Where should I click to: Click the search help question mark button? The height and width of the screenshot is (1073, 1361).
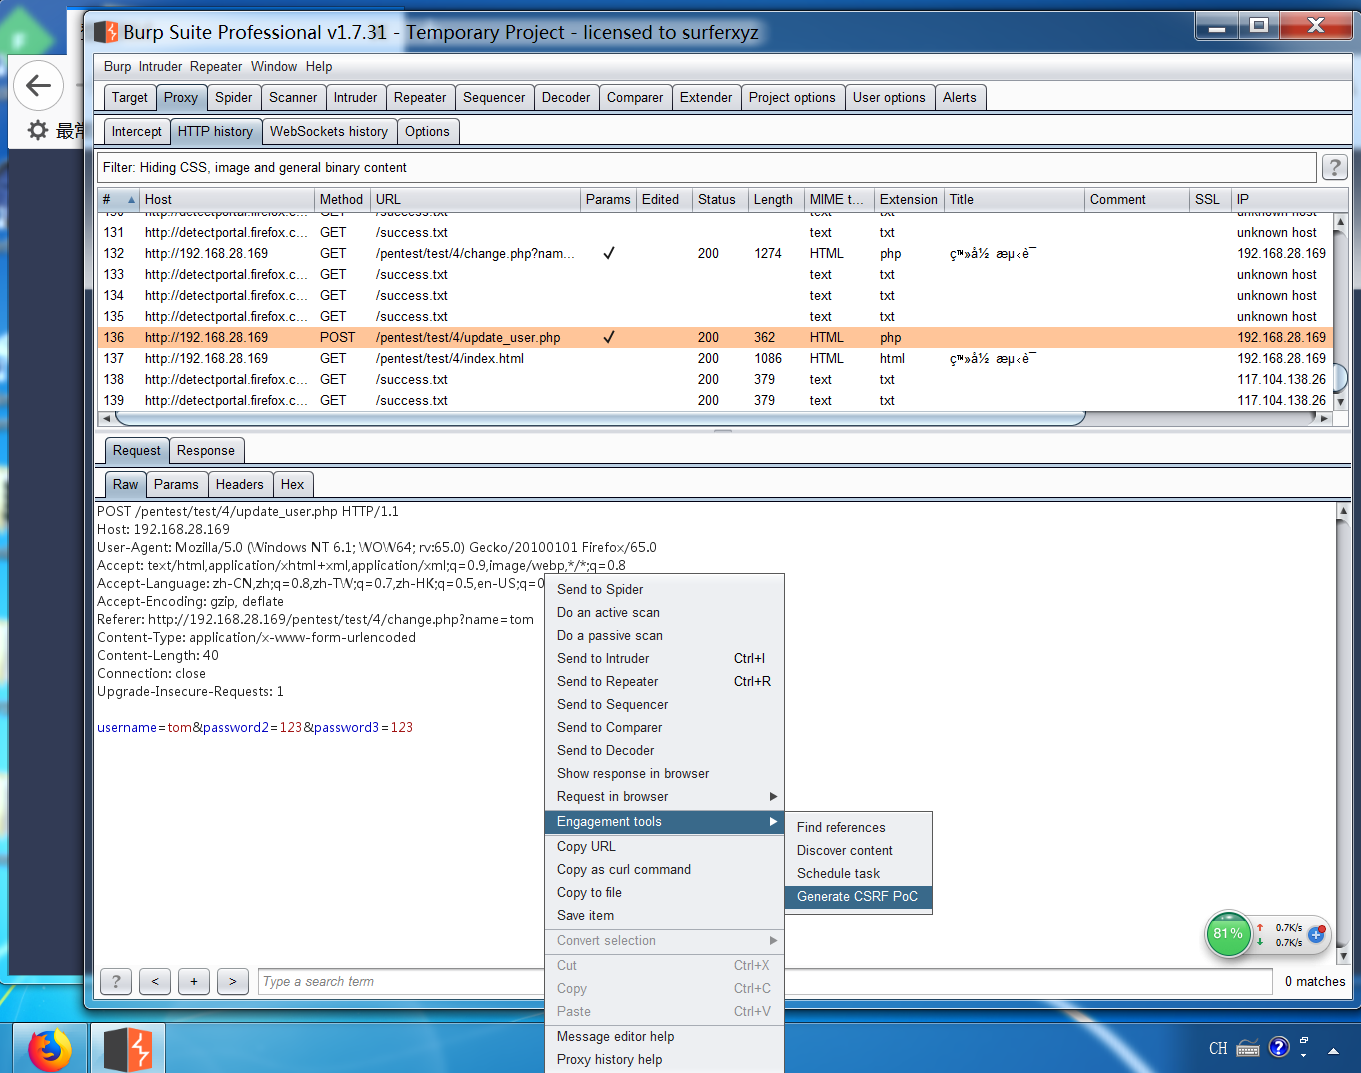[x=116, y=981]
